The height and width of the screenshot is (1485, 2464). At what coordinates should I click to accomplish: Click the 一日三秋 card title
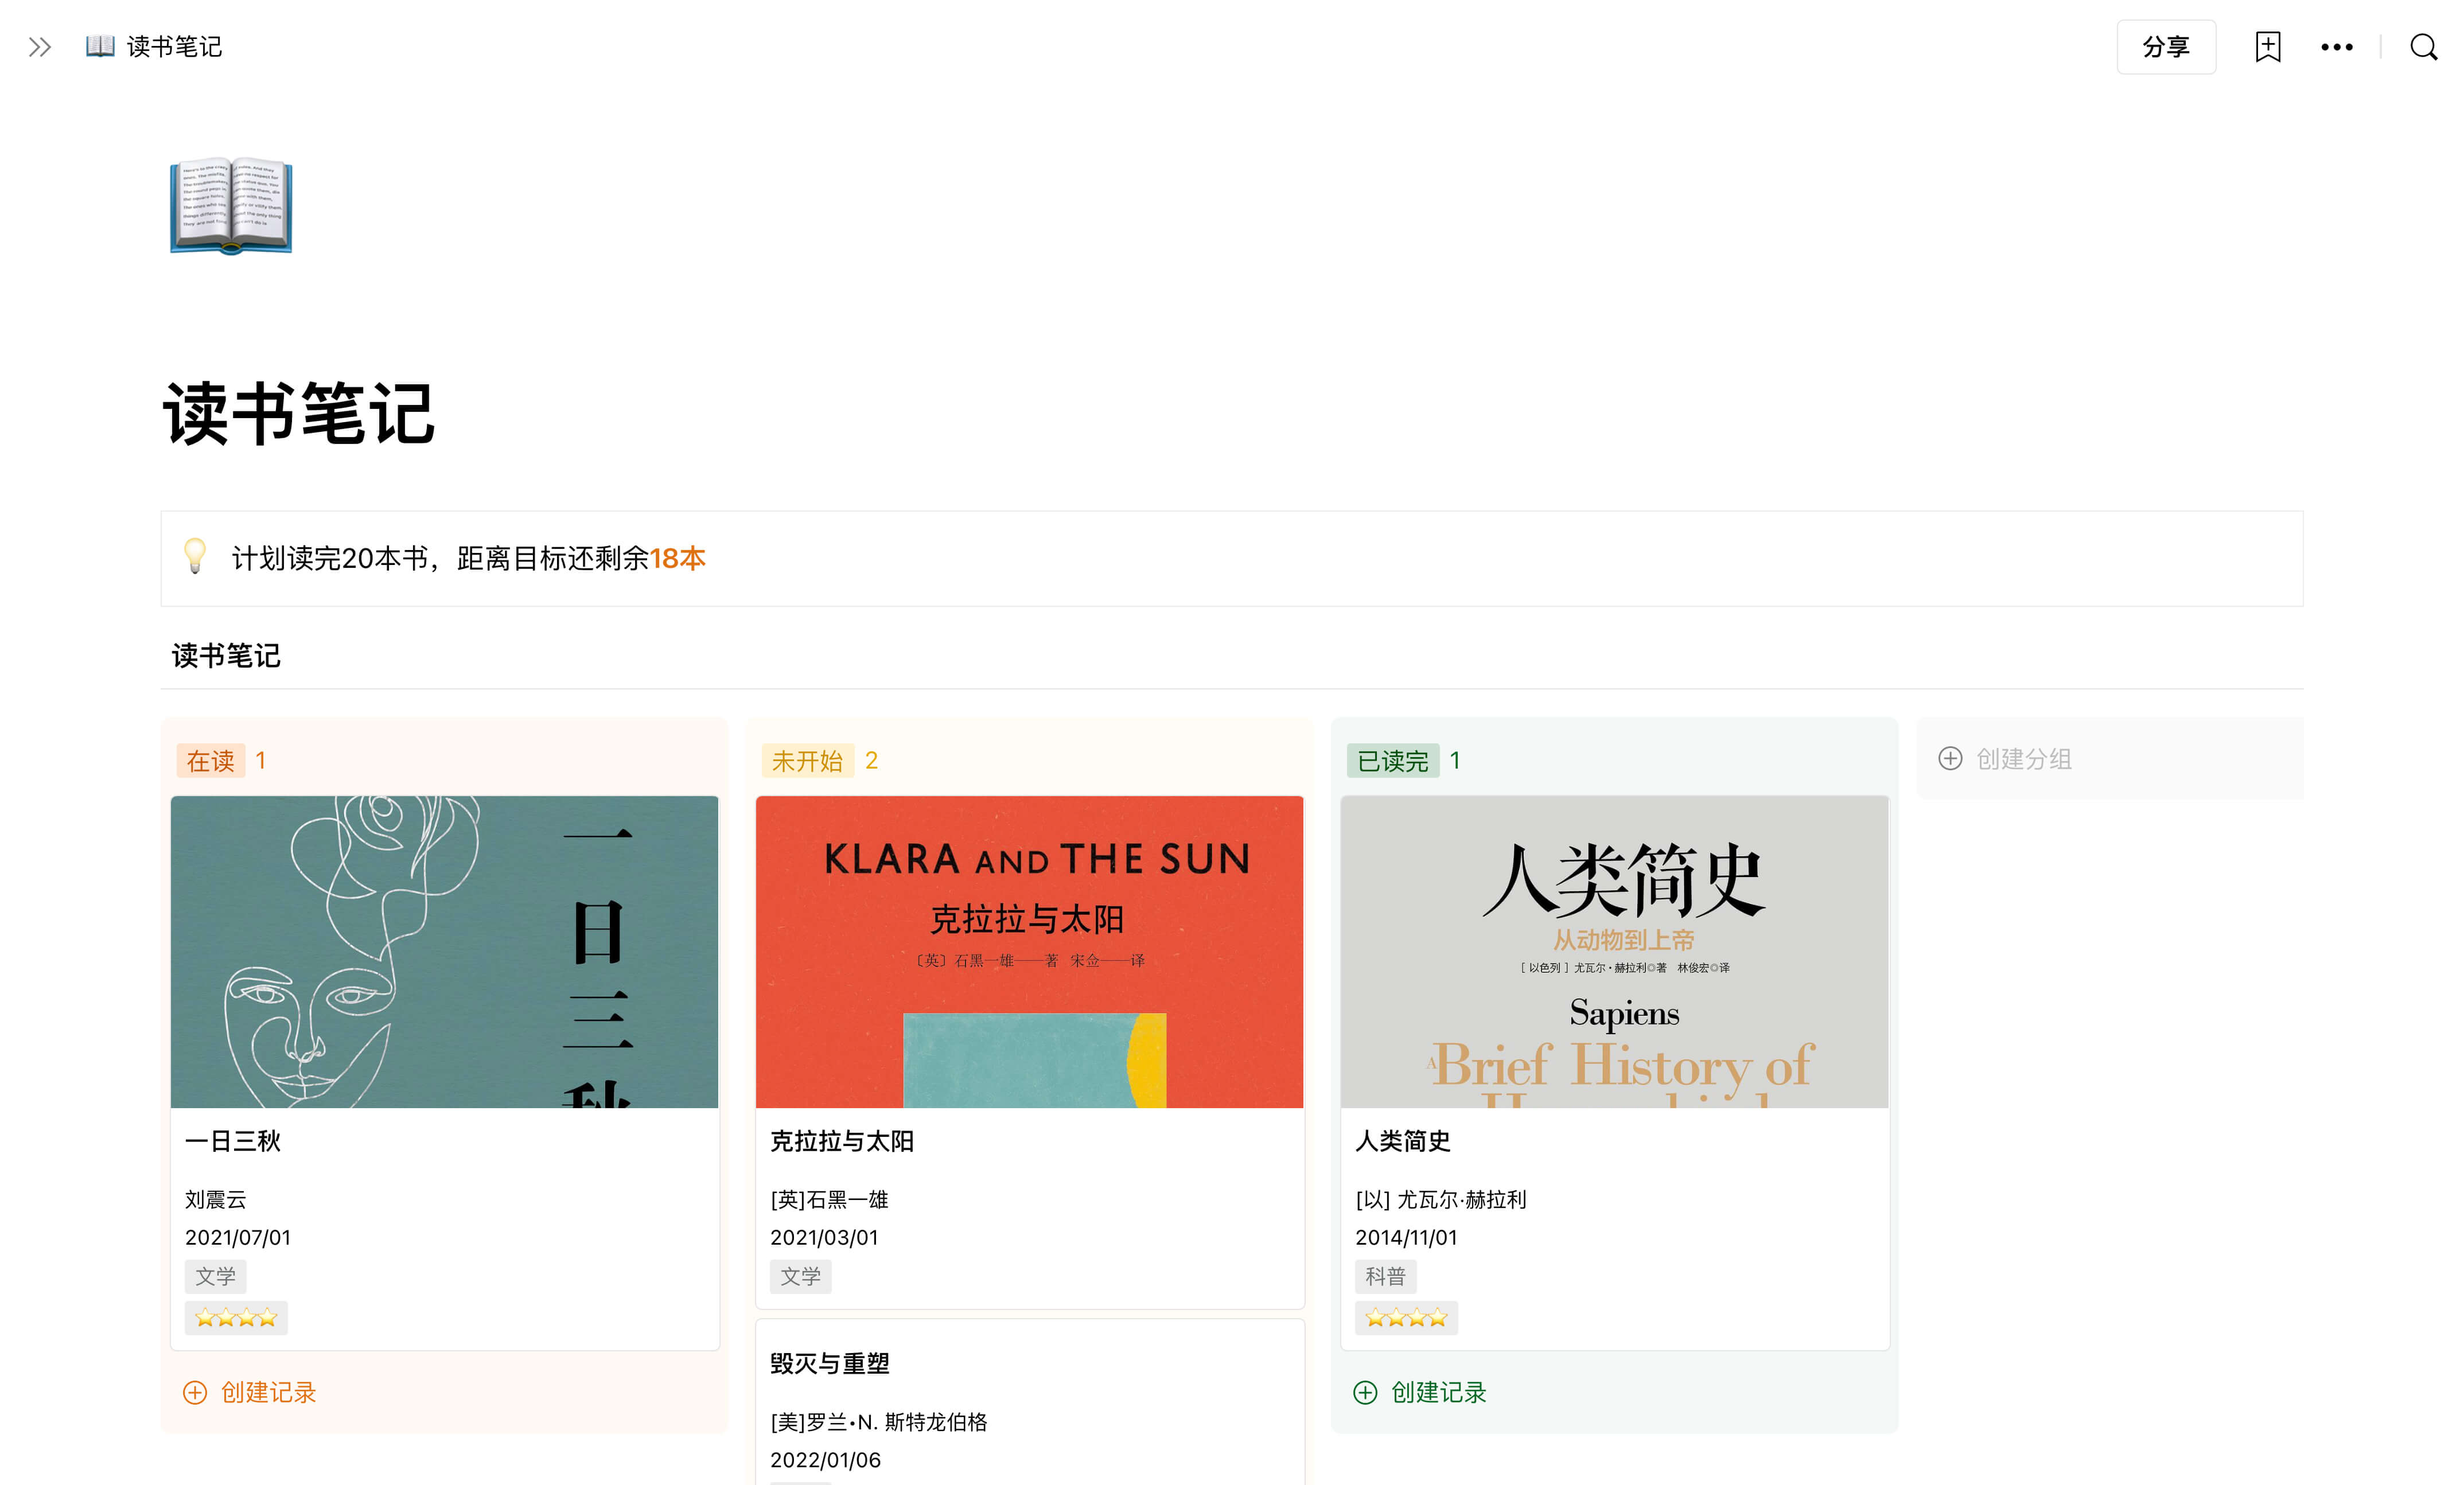coord(232,1141)
